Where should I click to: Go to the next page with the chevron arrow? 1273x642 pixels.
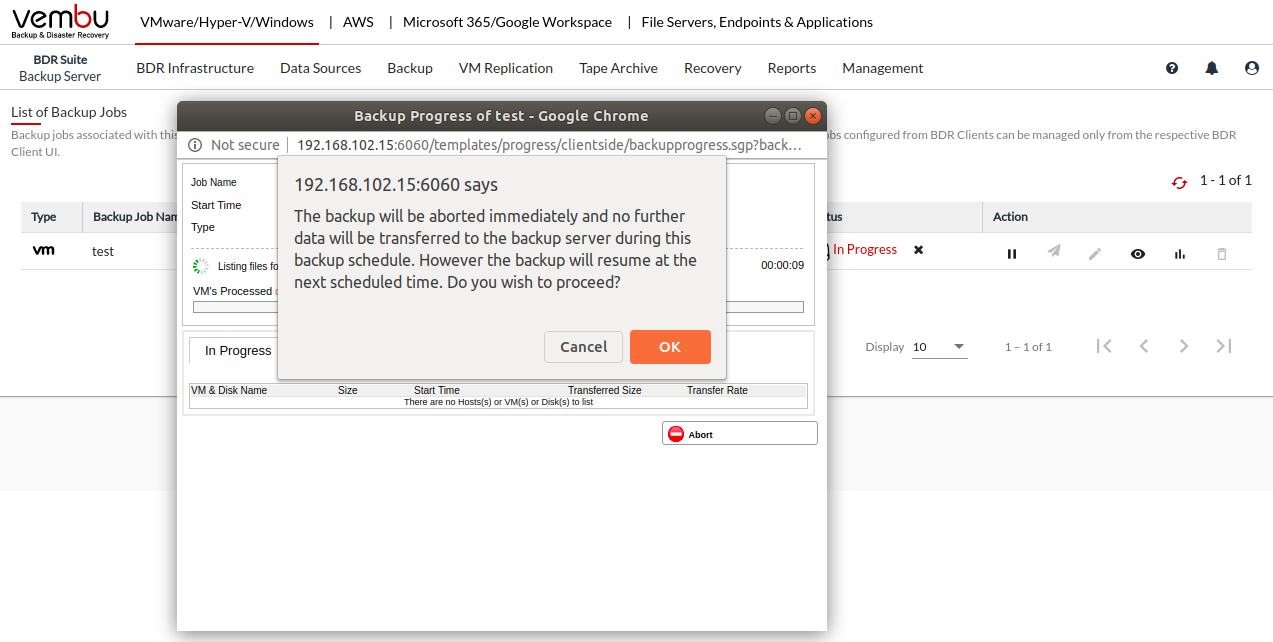(1184, 346)
